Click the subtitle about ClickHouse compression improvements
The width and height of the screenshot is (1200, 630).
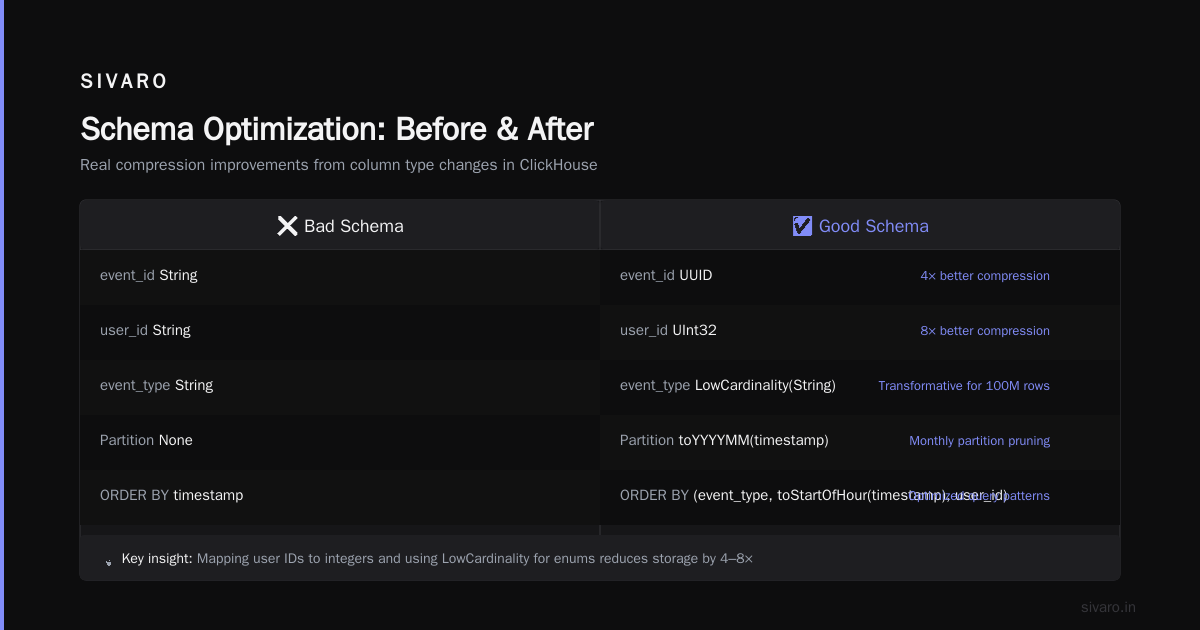coord(339,165)
